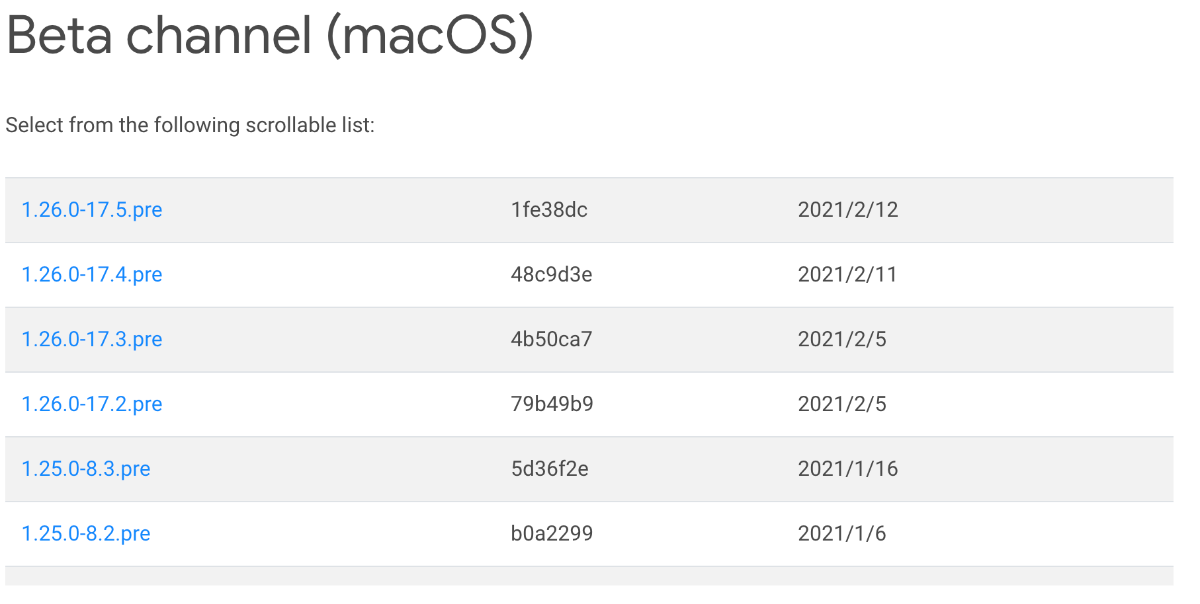Click the 'Select from the following scrollable list' text

point(190,126)
